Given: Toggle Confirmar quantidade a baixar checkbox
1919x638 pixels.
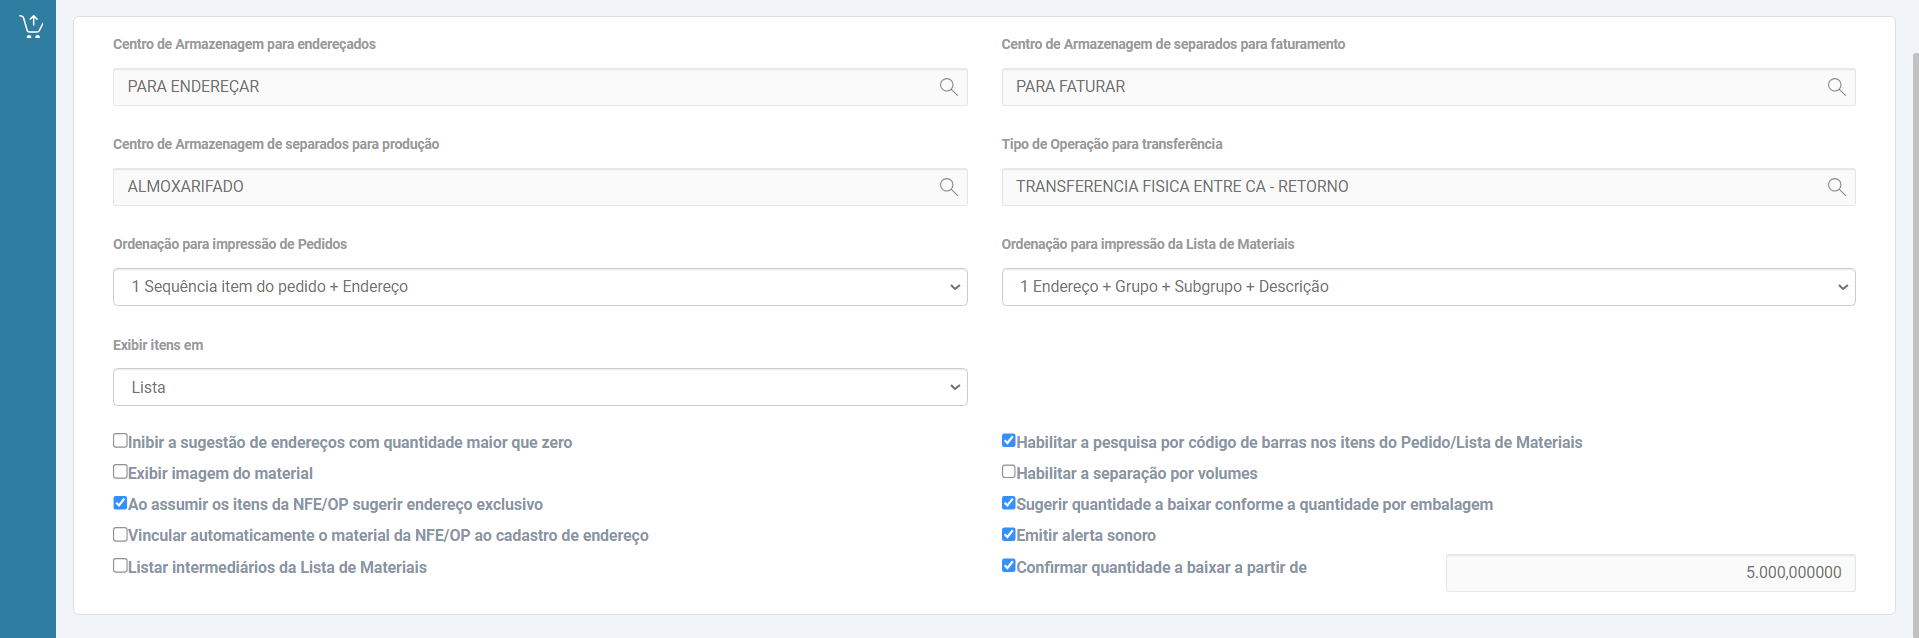Looking at the screenshot, I should pos(1009,566).
